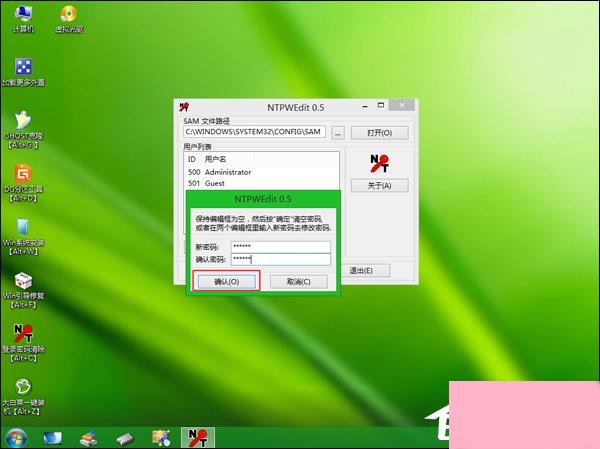Viewport: 600px width, 449px height.
Task: Click the confirm (O) button
Action: click(x=227, y=282)
